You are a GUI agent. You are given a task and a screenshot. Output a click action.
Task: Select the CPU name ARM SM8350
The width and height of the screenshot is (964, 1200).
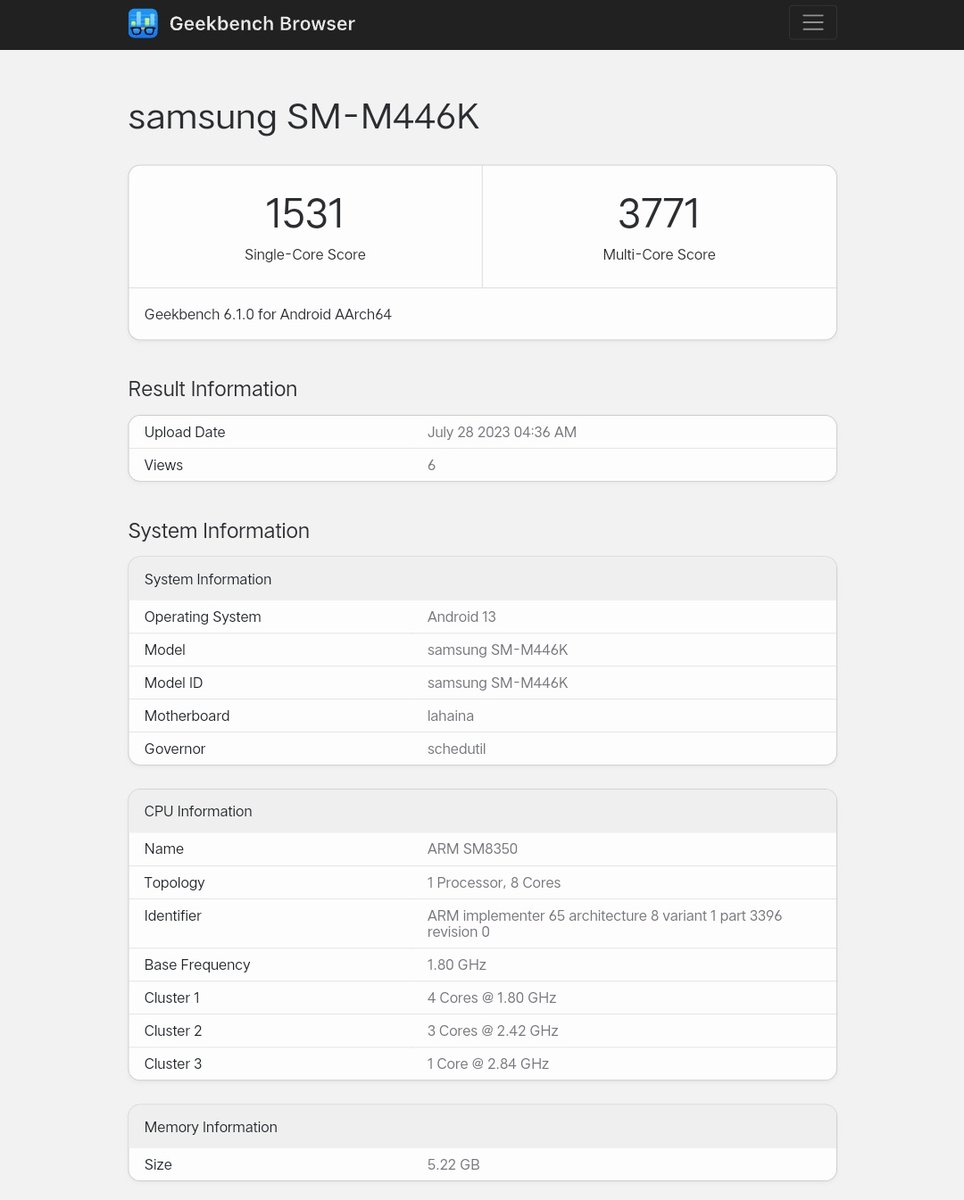coord(472,849)
